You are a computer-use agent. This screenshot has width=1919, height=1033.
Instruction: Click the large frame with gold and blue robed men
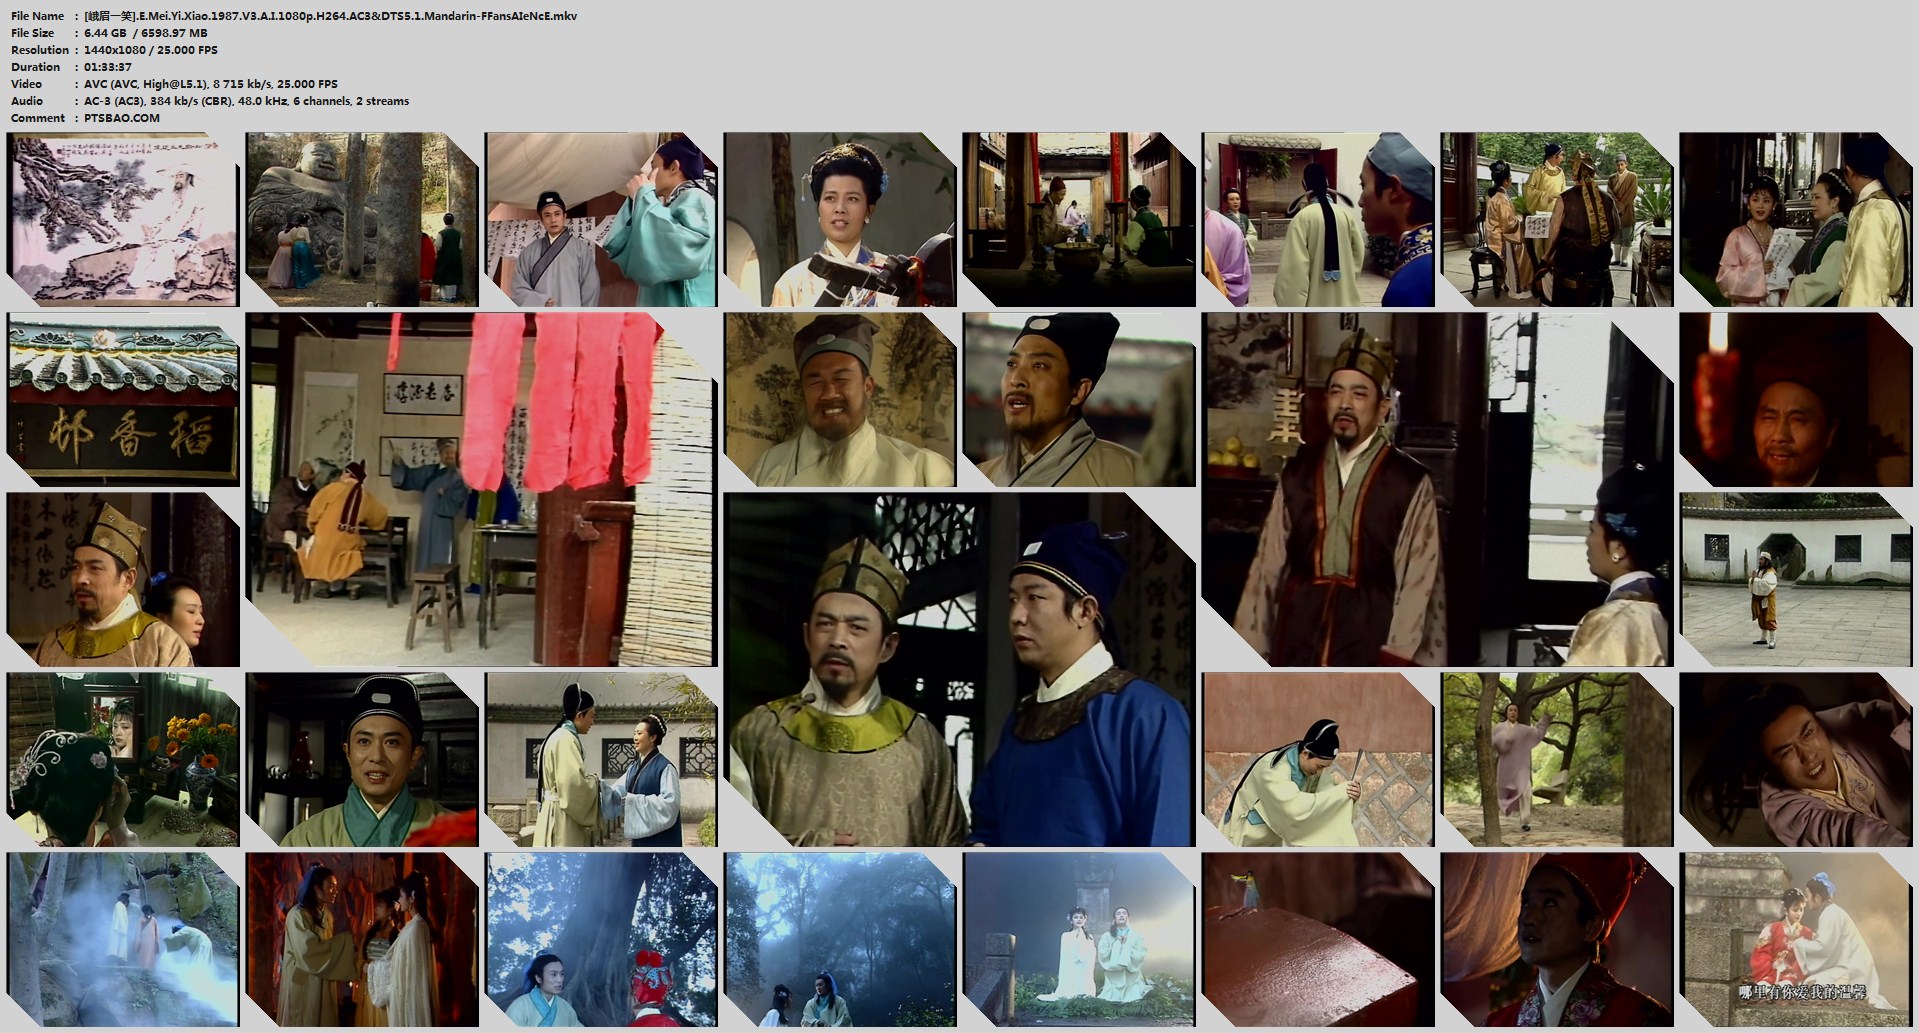[959, 669]
